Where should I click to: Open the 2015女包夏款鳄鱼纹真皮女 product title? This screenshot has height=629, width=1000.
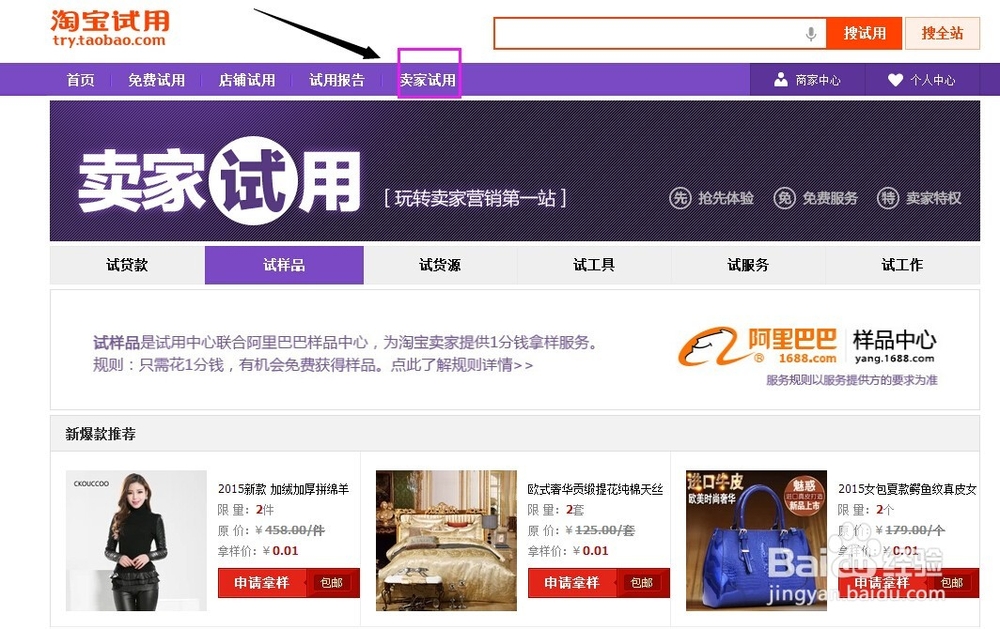(908, 489)
